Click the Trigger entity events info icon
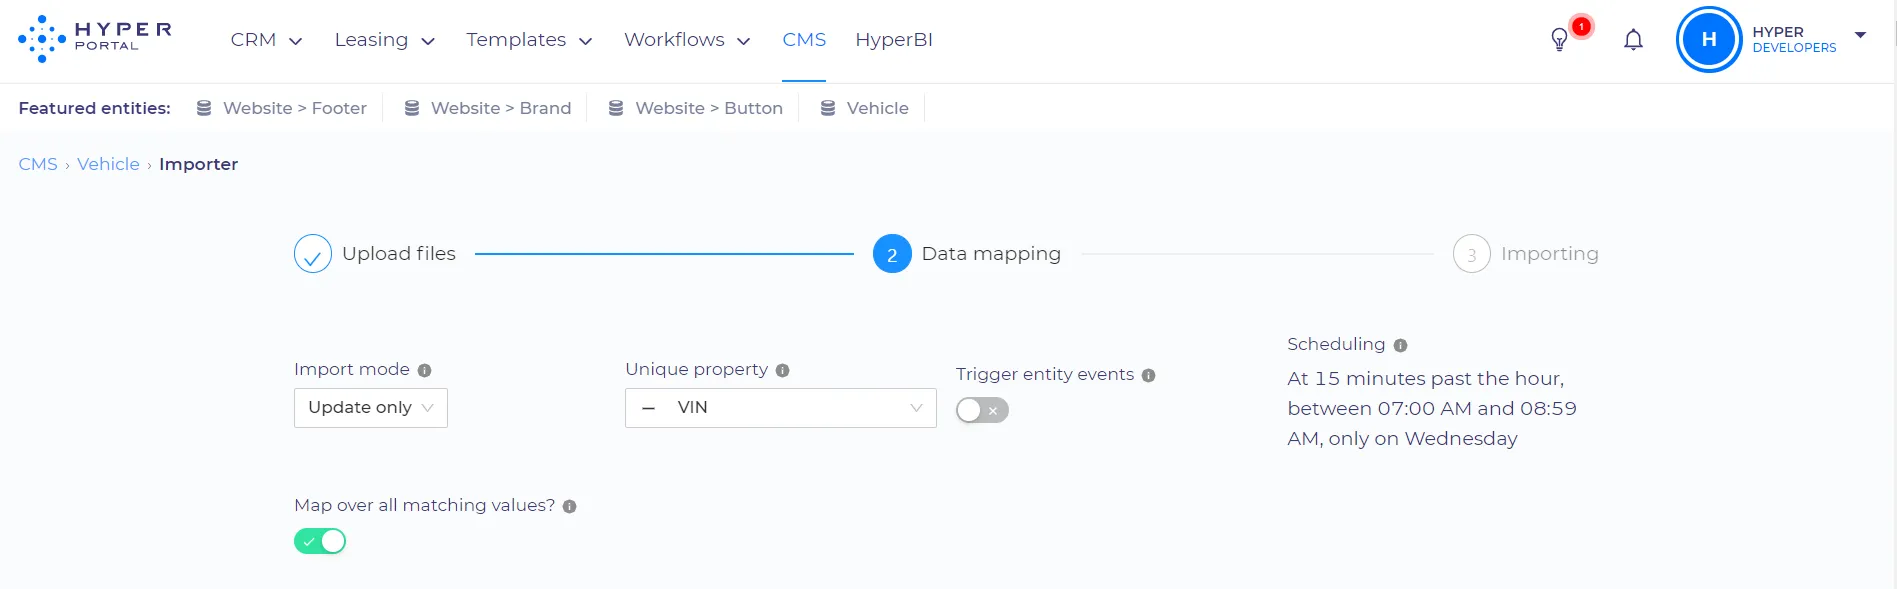The height and width of the screenshot is (589, 1897). point(1149,376)
